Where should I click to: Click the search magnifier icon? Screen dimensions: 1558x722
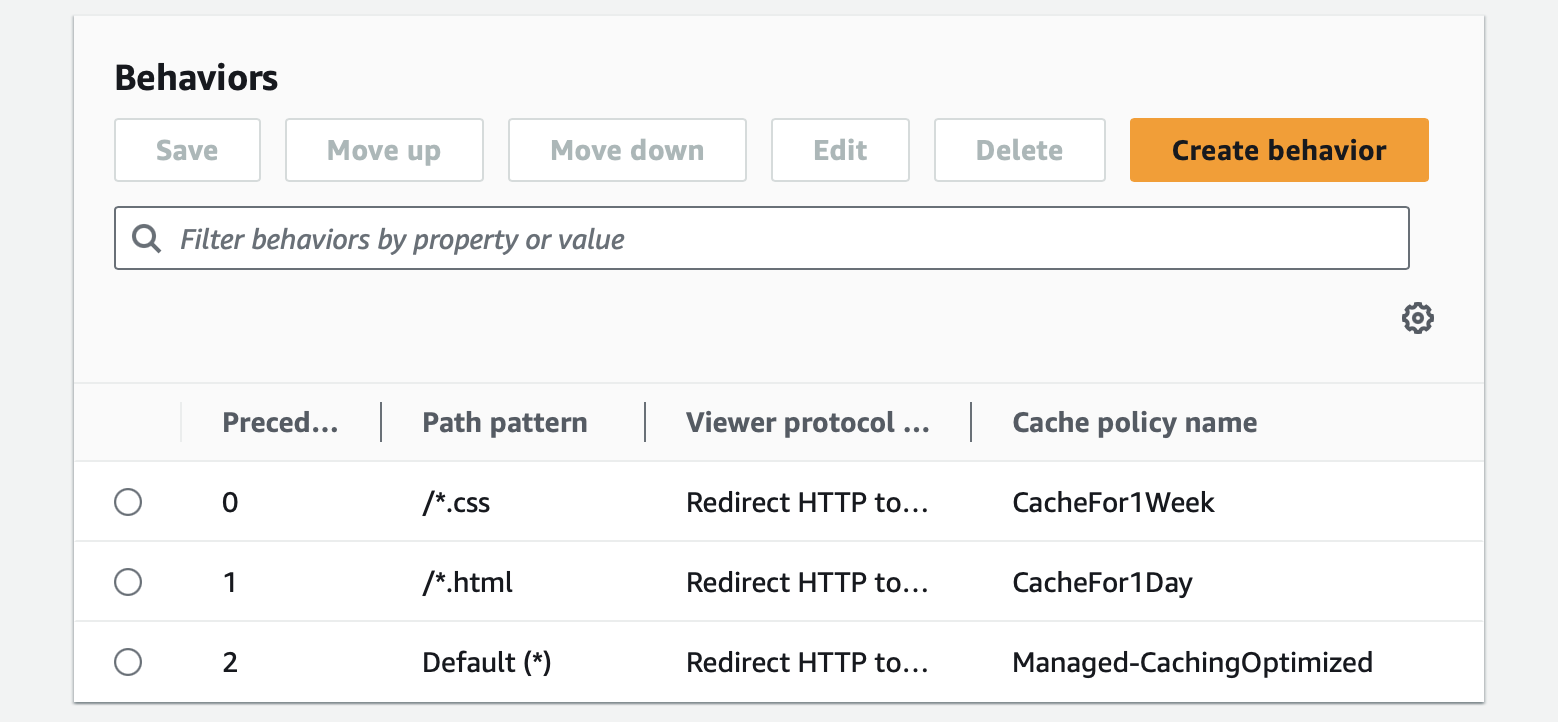[x=147, y=239]
